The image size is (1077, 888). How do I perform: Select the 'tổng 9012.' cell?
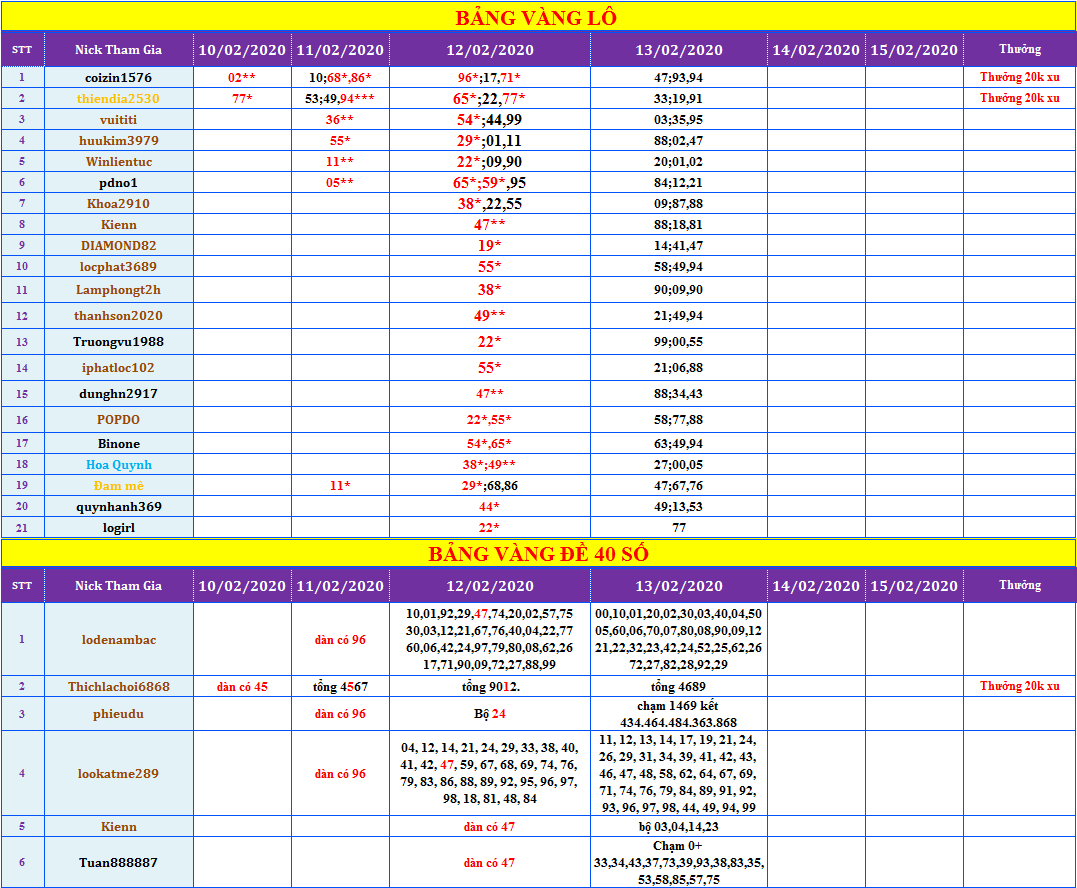(x=489, y=686)
